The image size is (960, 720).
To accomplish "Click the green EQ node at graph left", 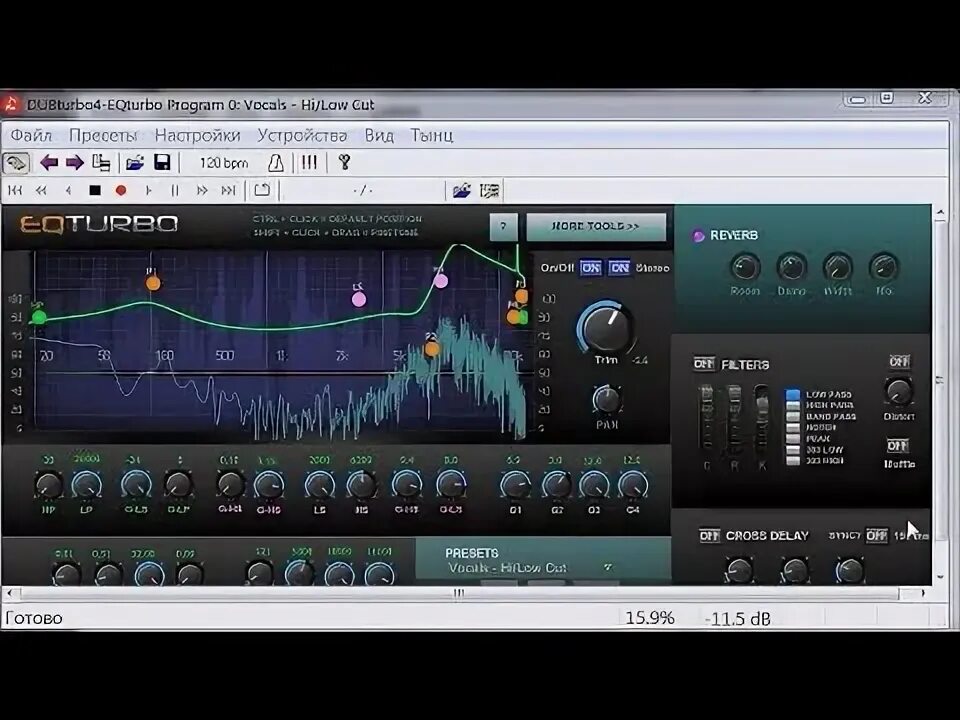I will point(39,317).
